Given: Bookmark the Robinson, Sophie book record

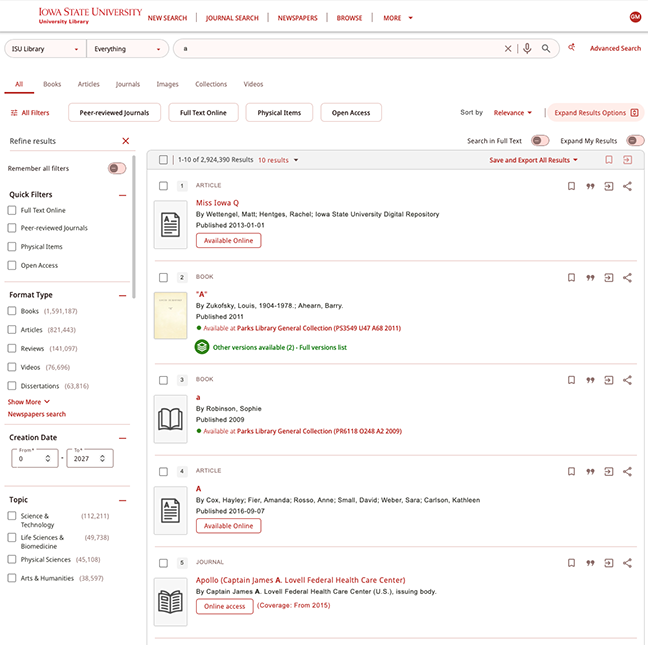Looking at the screenshot, I should (x=571, y=380).
